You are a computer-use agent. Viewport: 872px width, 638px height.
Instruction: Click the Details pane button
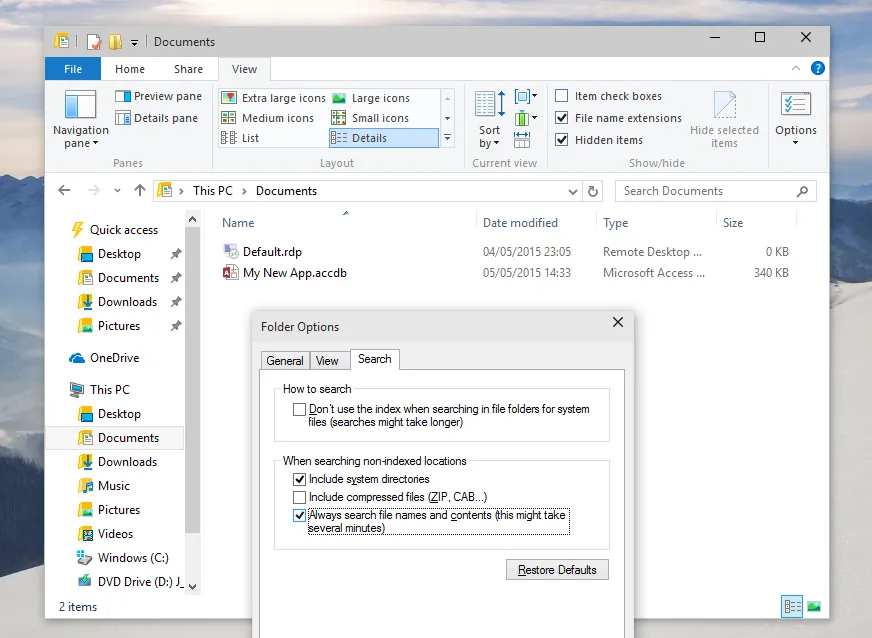156,117
